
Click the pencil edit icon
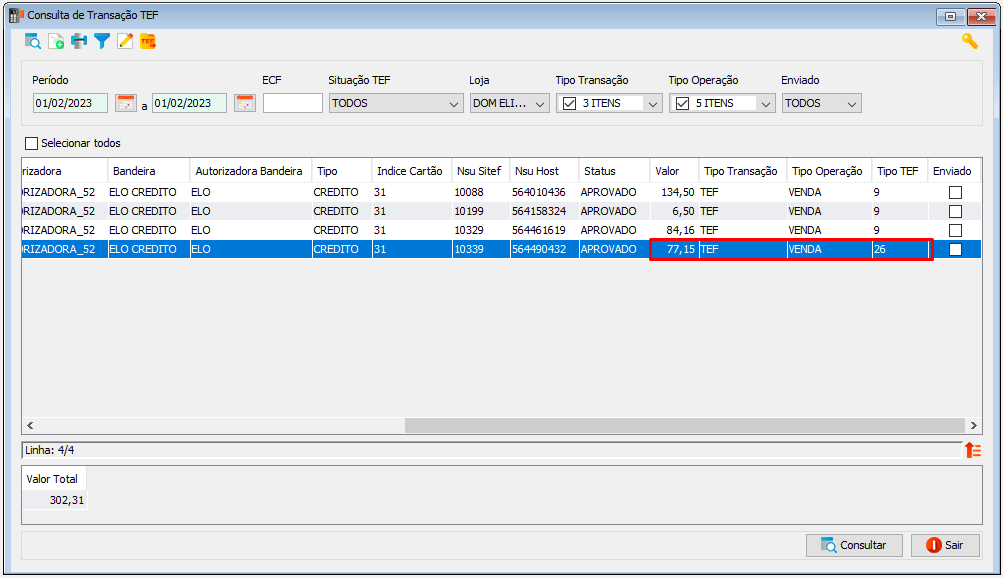pyautogui.click(x=125, y=42)
